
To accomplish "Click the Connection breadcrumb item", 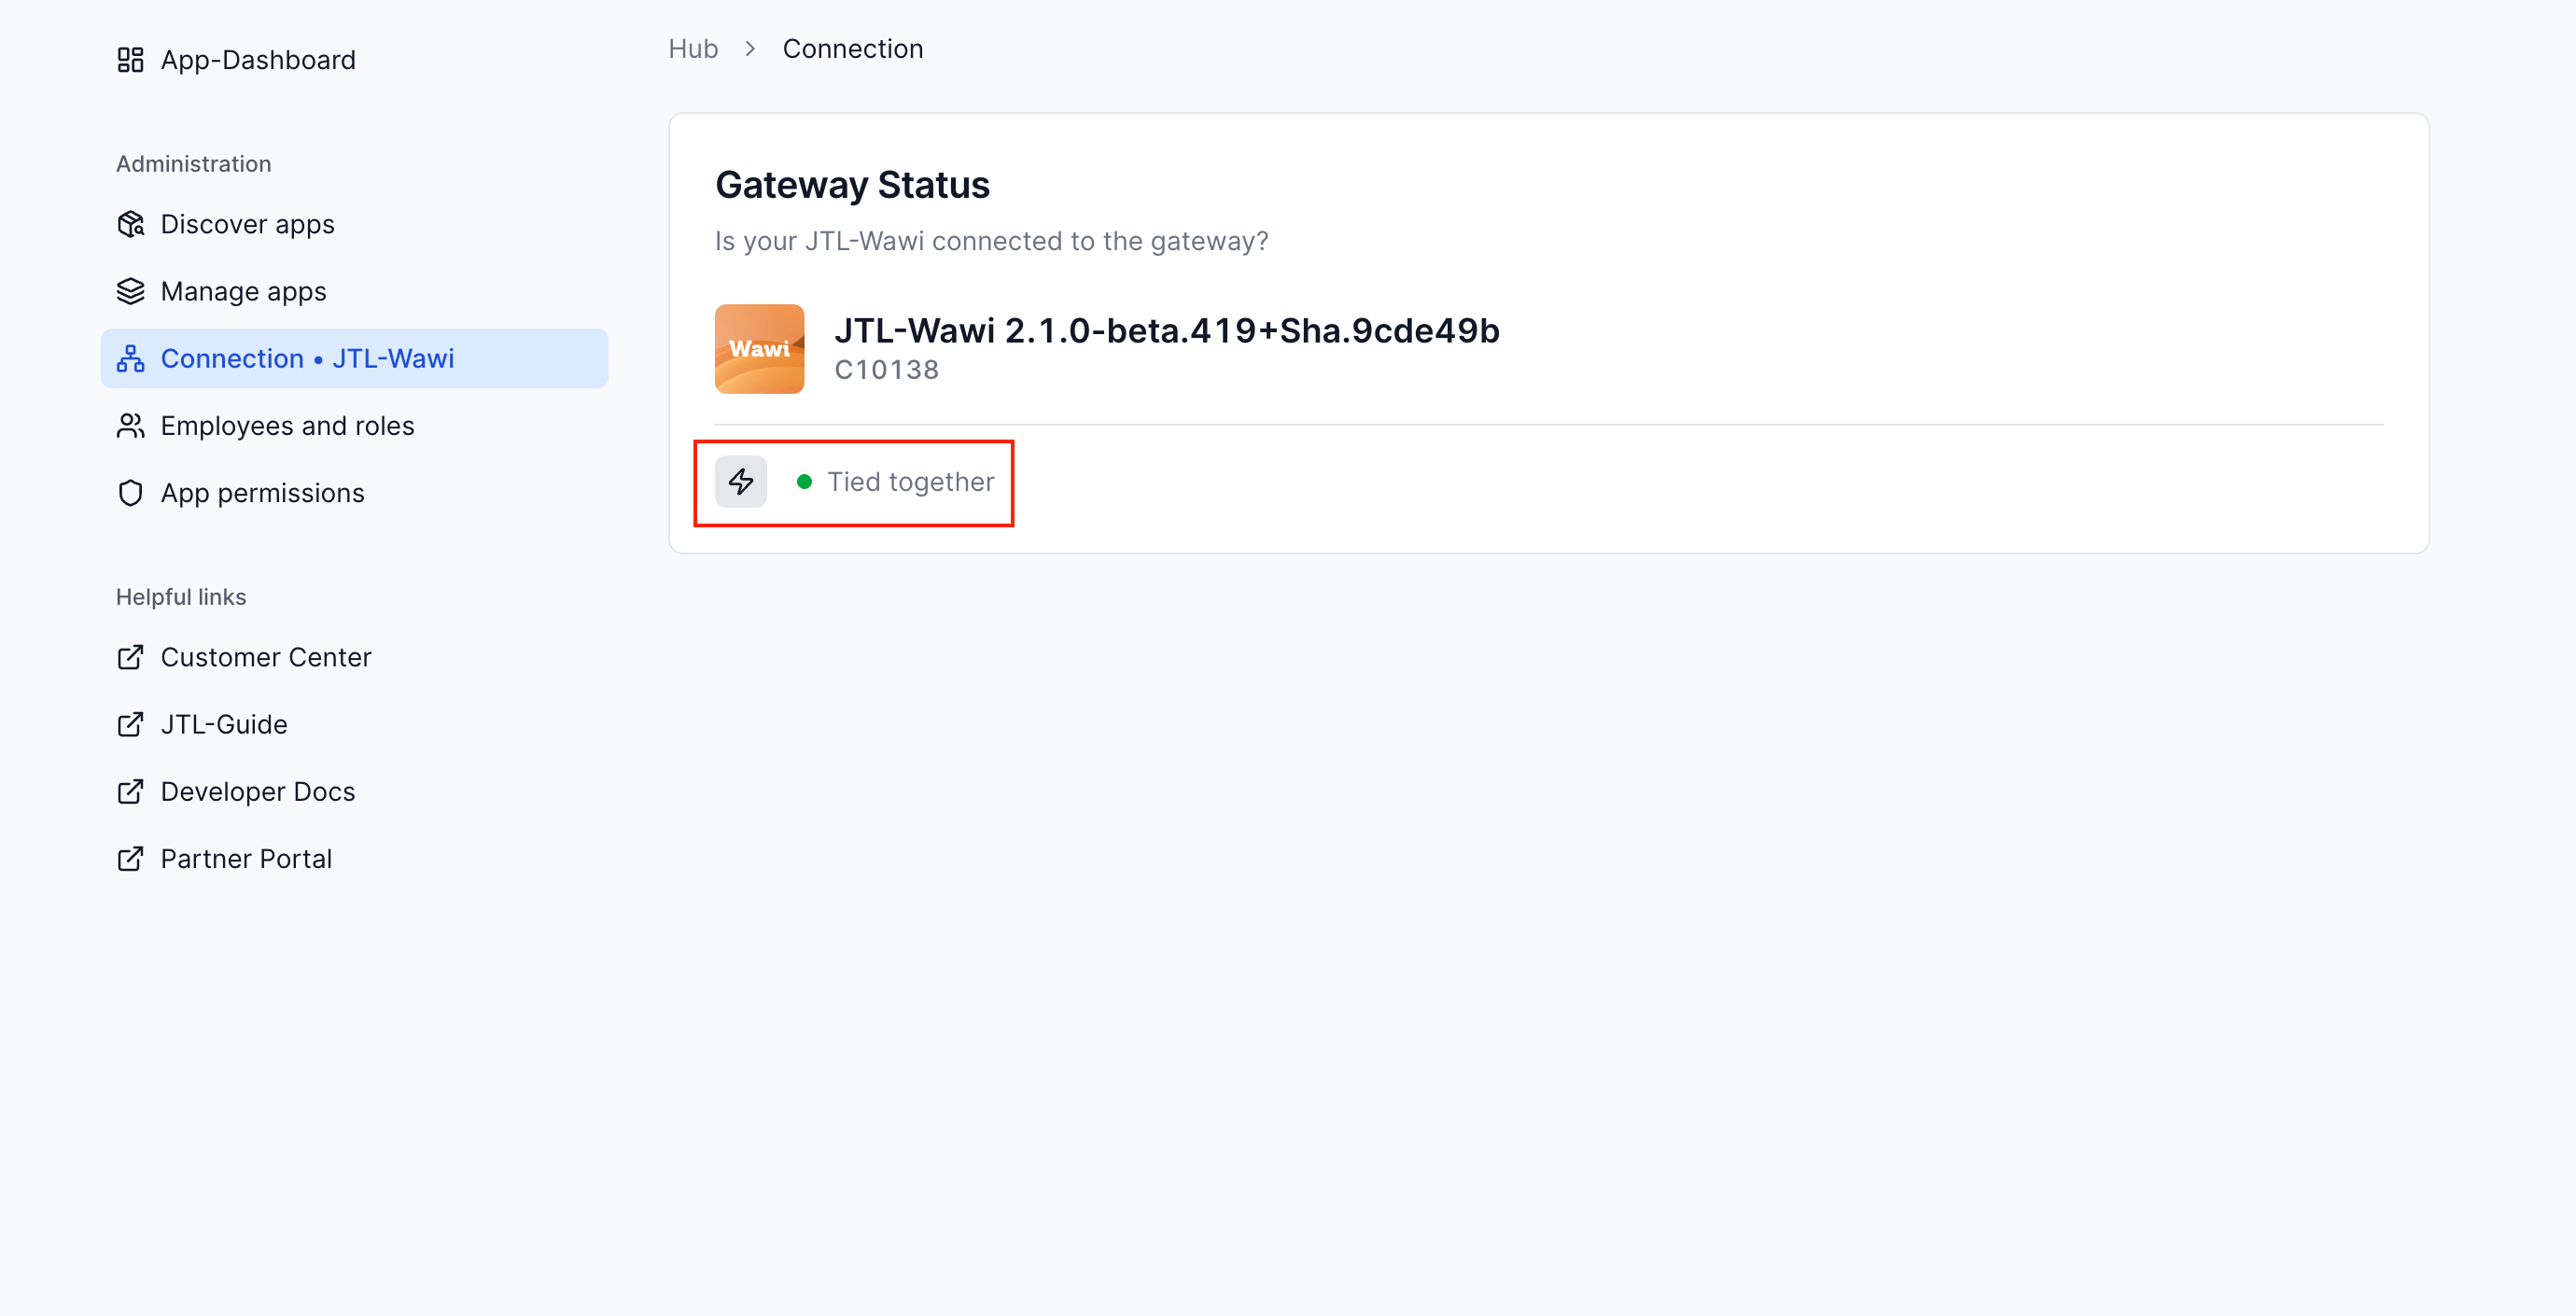I will (852, 48).
